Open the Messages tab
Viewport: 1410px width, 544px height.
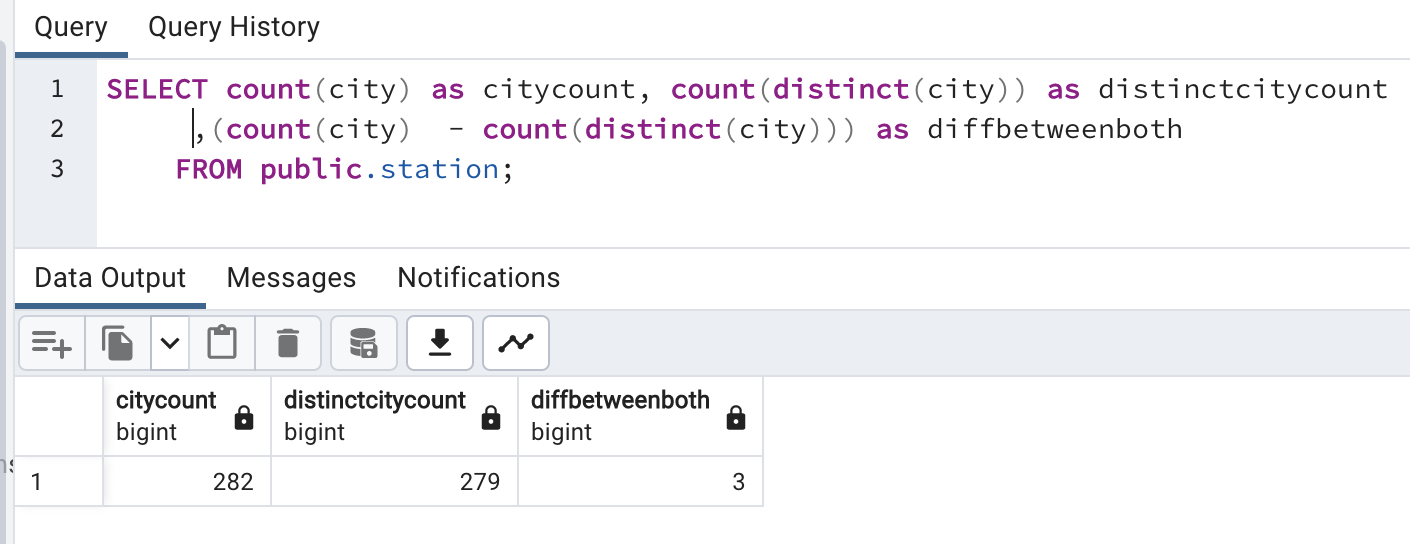point(291,277)
